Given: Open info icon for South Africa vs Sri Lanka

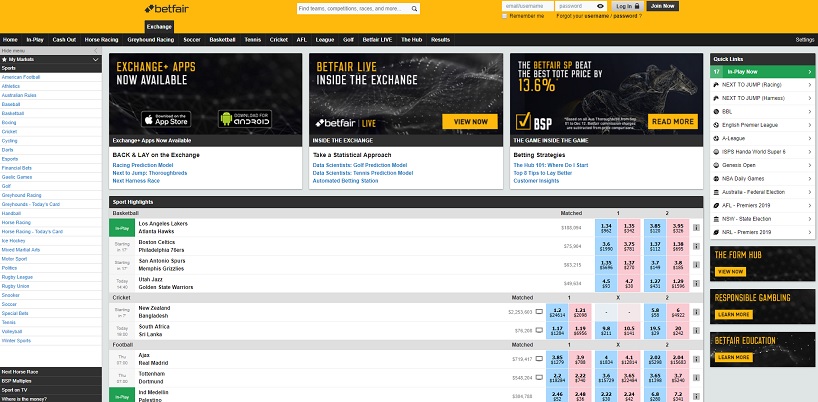Looking at the screenshot, I should click(x=696, y=331).
